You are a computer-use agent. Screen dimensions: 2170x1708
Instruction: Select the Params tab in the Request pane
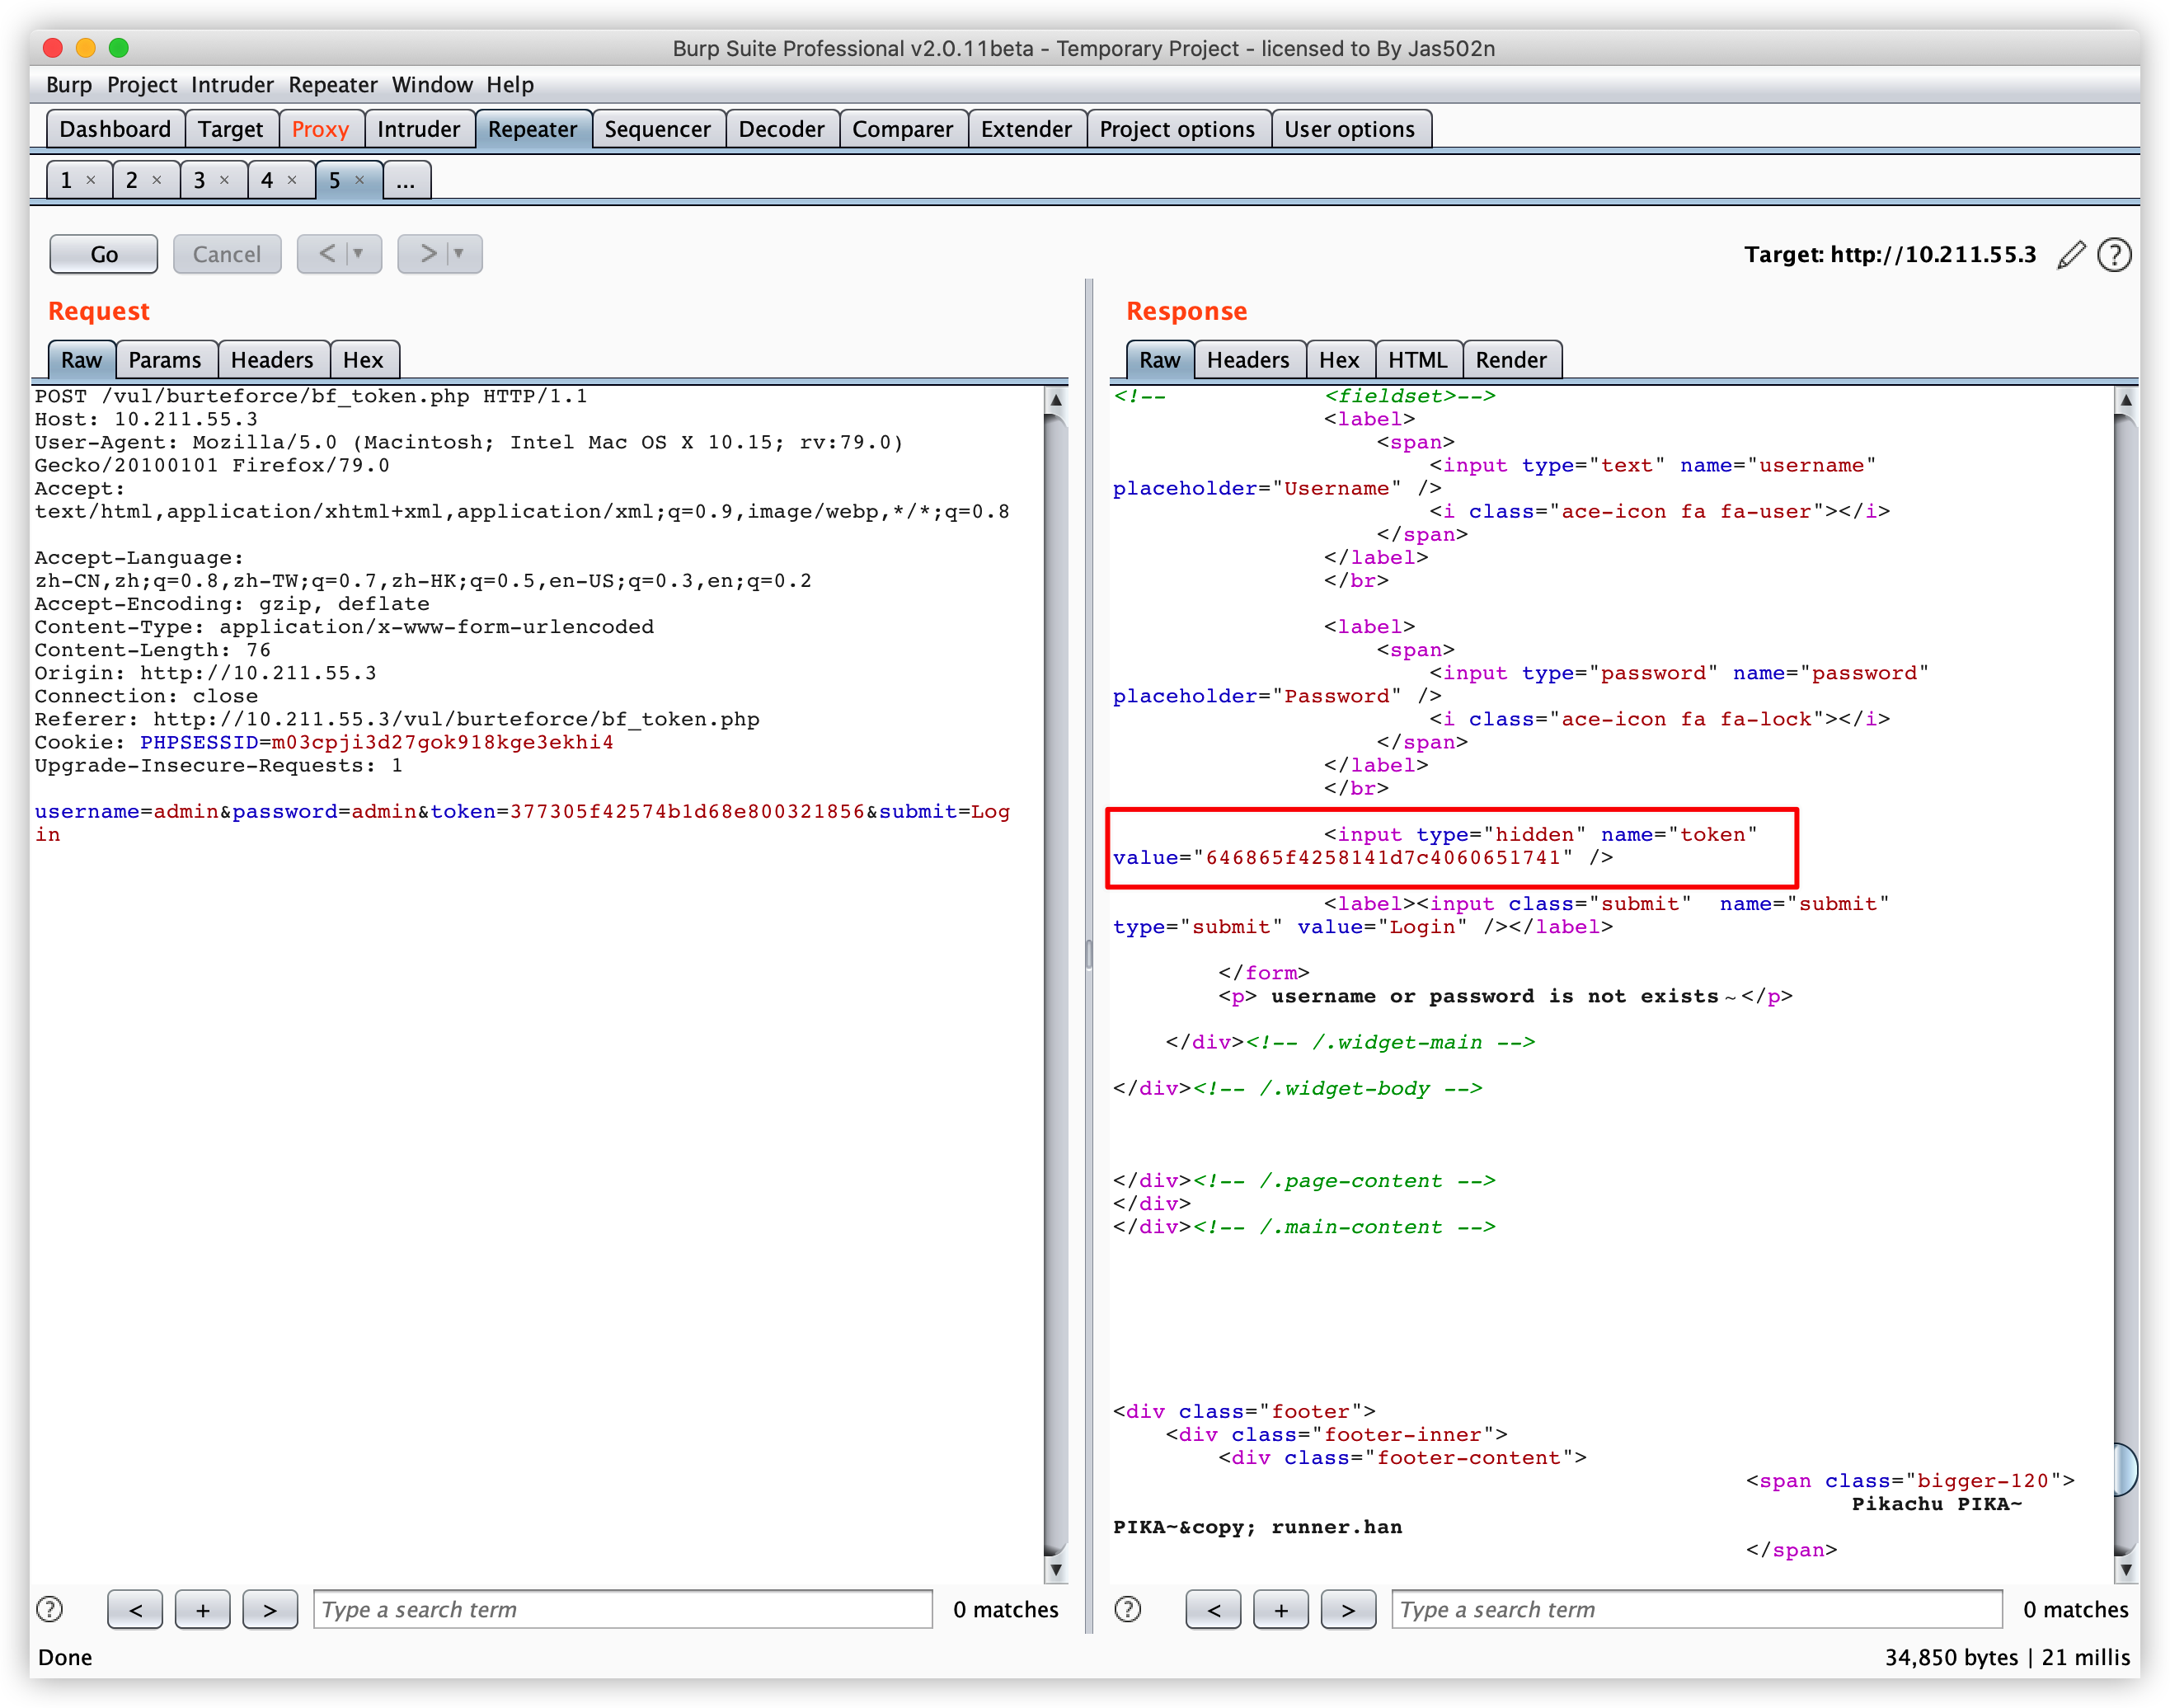click(x=164, y=360)
